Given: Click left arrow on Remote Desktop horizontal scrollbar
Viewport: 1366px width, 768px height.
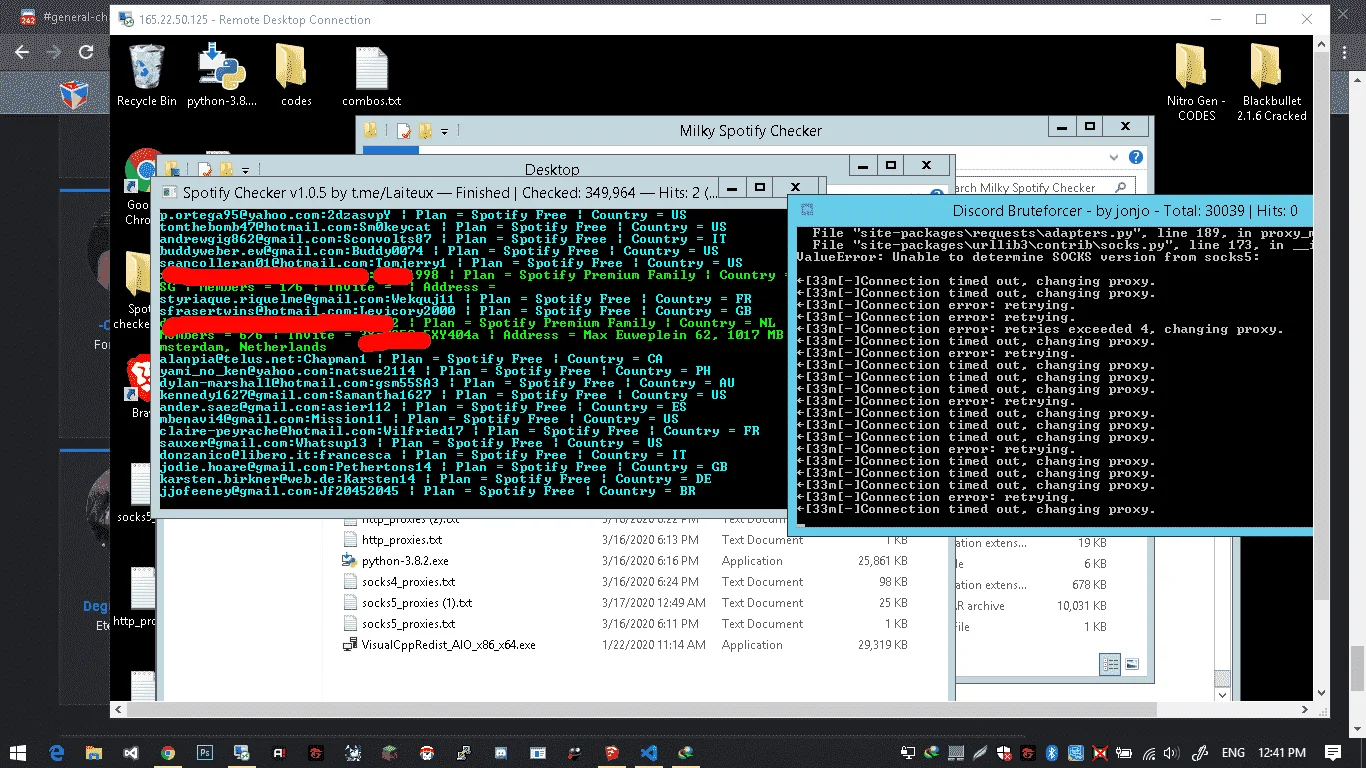Looking at the screenshot, I should pyautogui.click(x=118, y=709).
